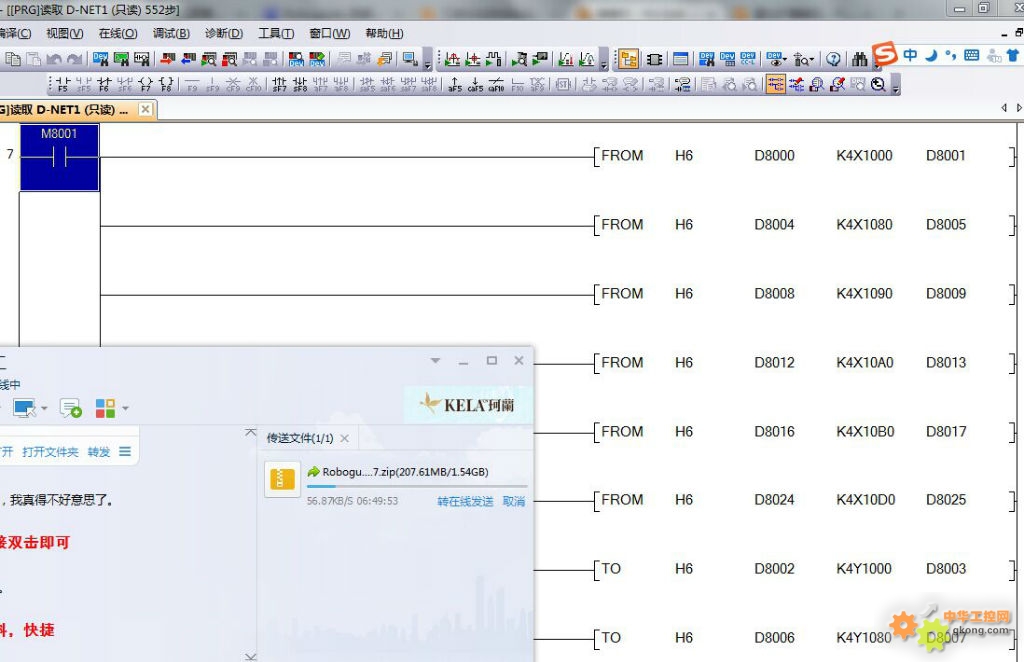
Task: Click the FROM H6 D8000 K4X1000 instruction
Action: tap(804, 156)
